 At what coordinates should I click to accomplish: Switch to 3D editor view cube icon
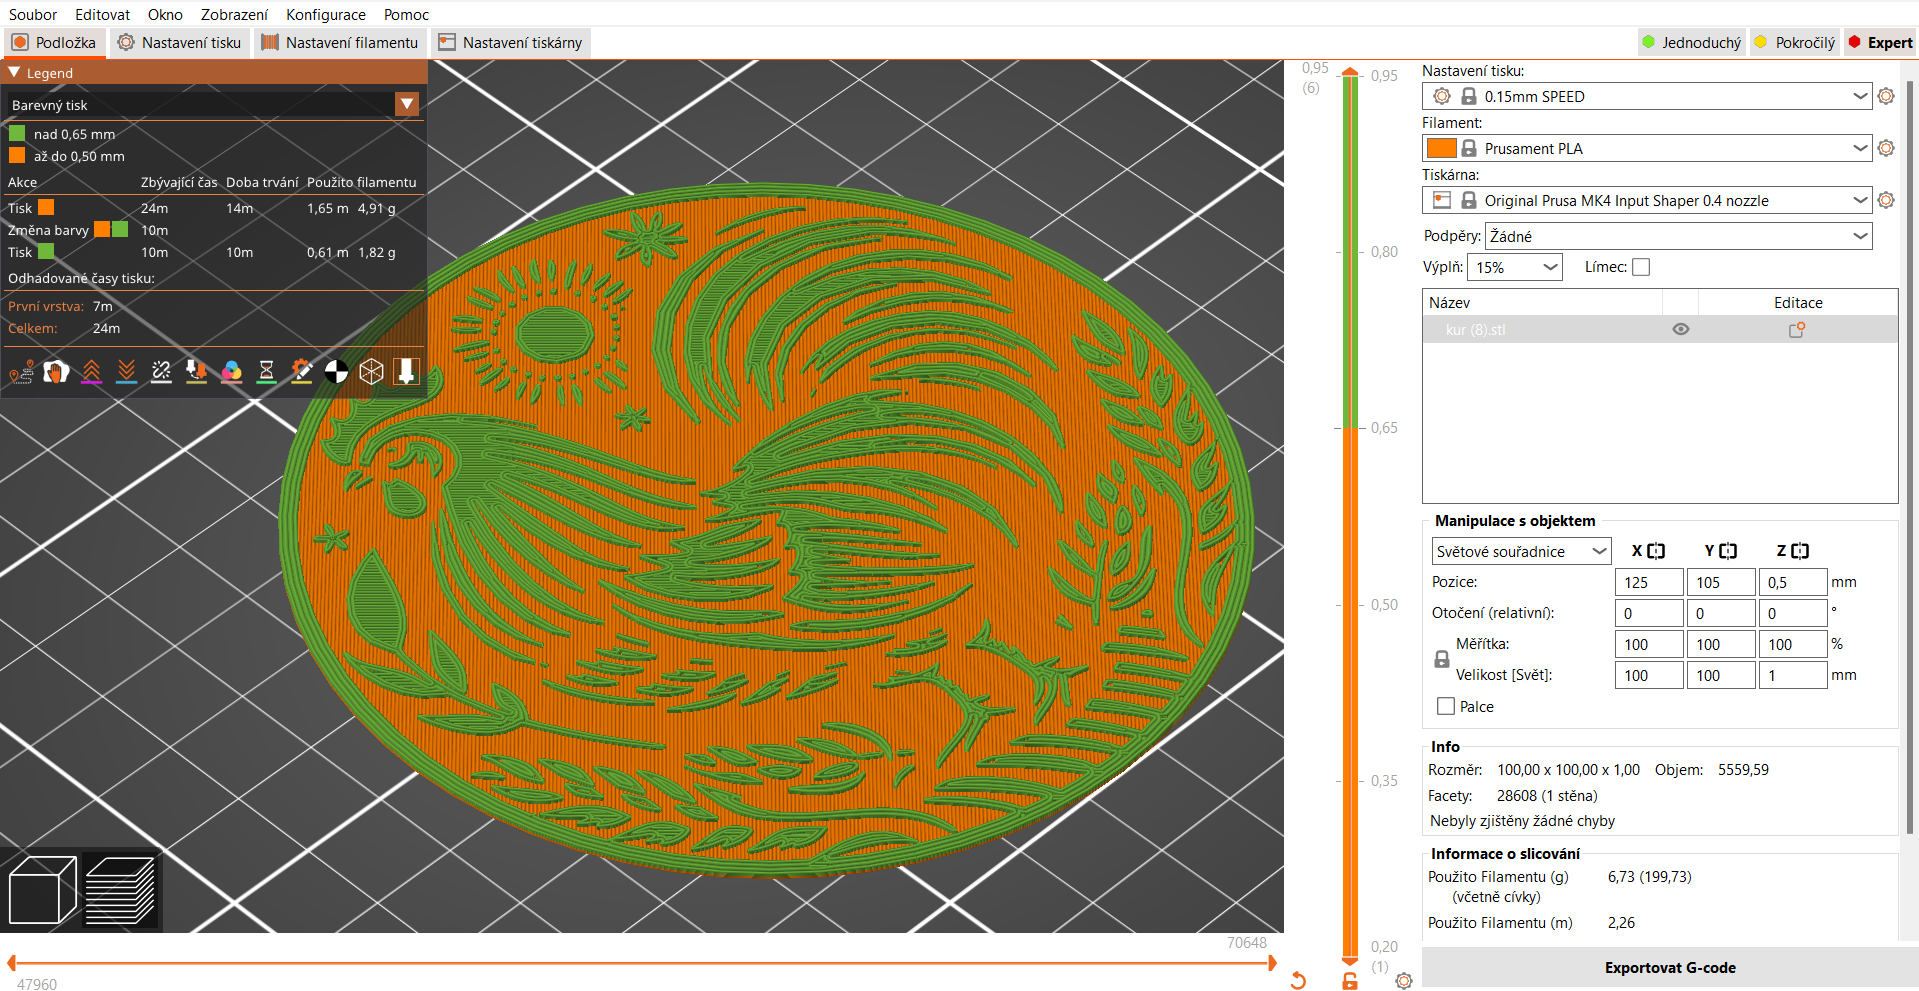[42, 890]
